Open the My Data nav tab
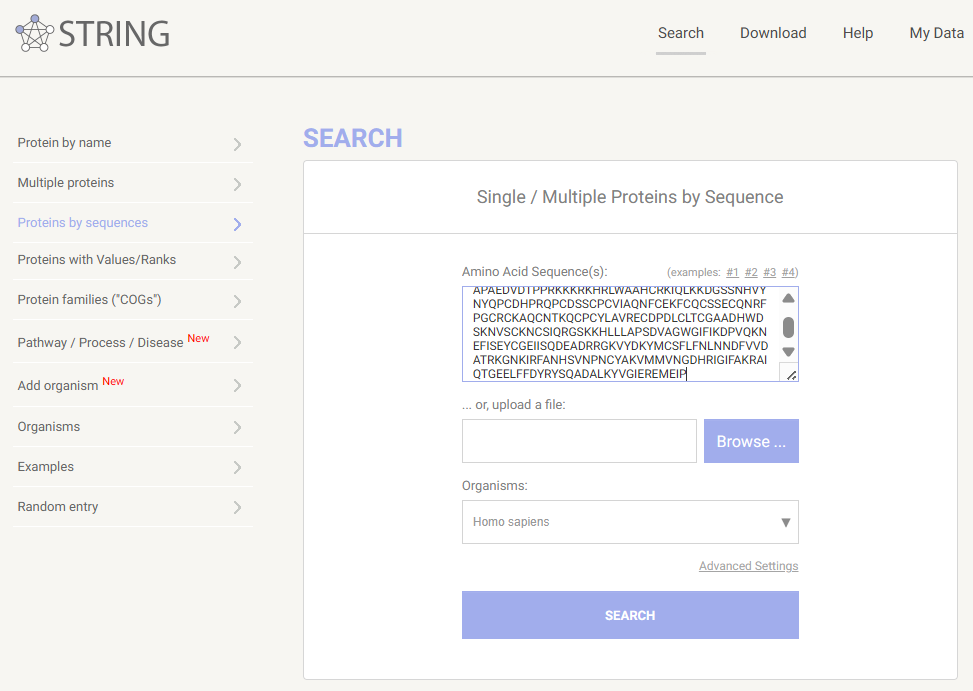The width and height of the screenshot is (973, 691). click(x=936, y=33)
